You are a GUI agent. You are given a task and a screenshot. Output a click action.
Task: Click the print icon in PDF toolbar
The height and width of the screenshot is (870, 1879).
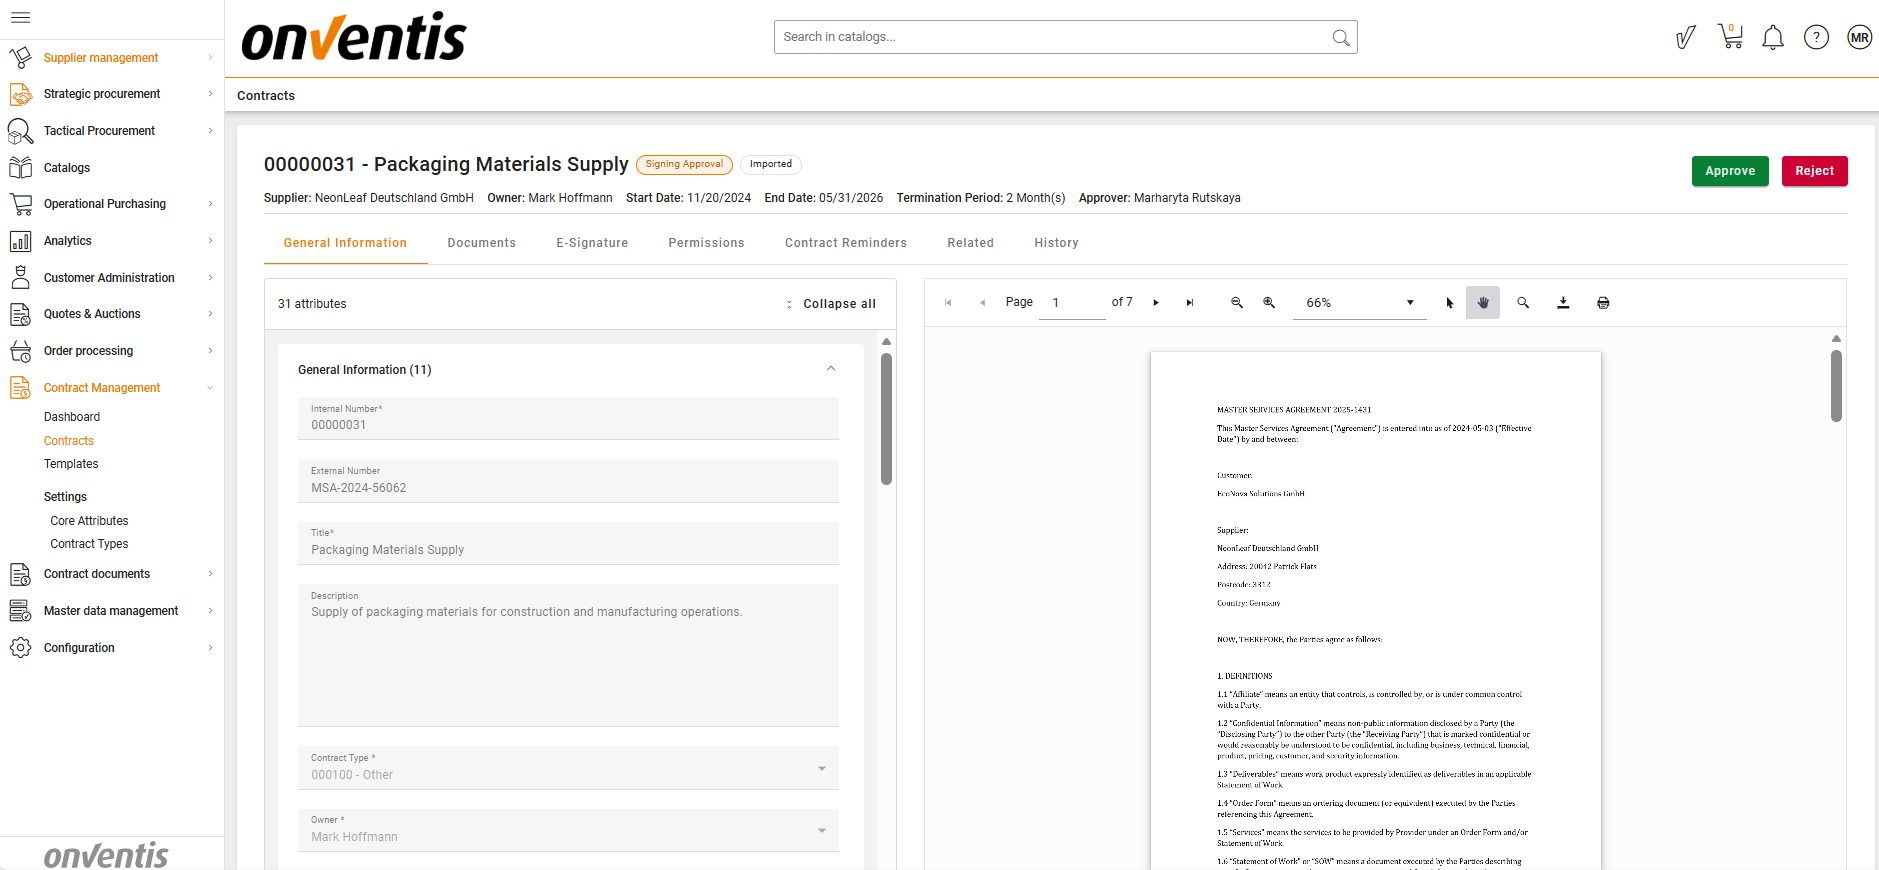[x=1603, y=303]
